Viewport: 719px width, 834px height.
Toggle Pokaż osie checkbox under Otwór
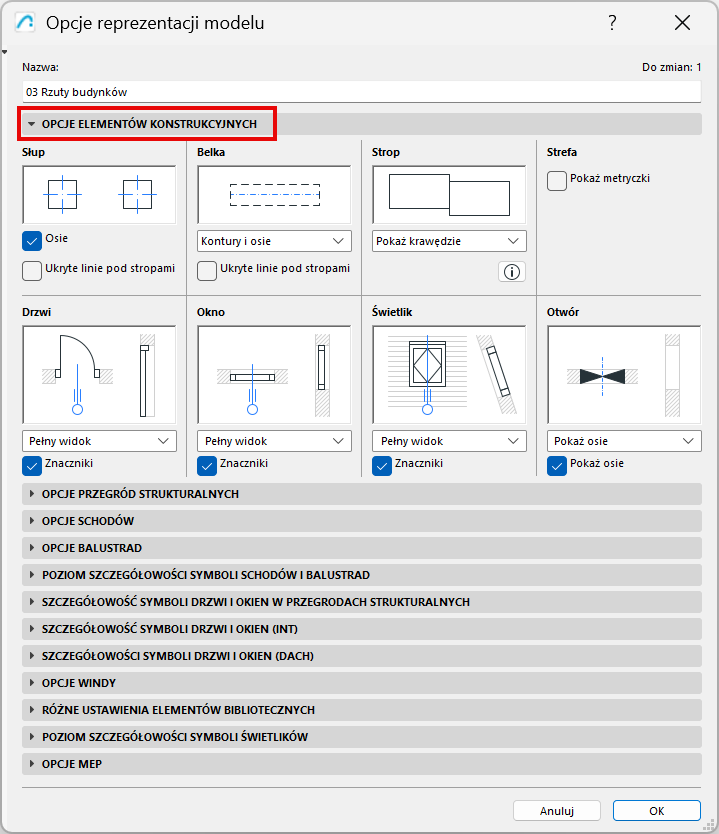coord(557,465)
